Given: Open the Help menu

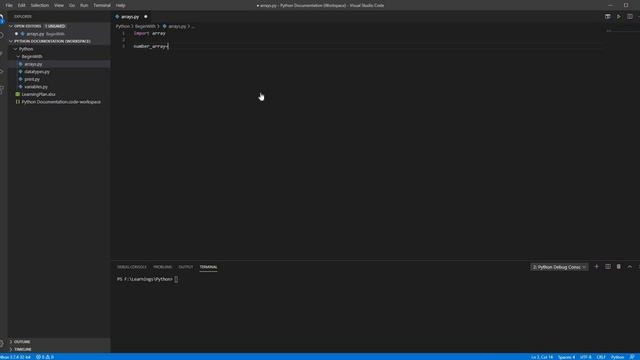Looking at the screenshot, I should click(120, 5).
